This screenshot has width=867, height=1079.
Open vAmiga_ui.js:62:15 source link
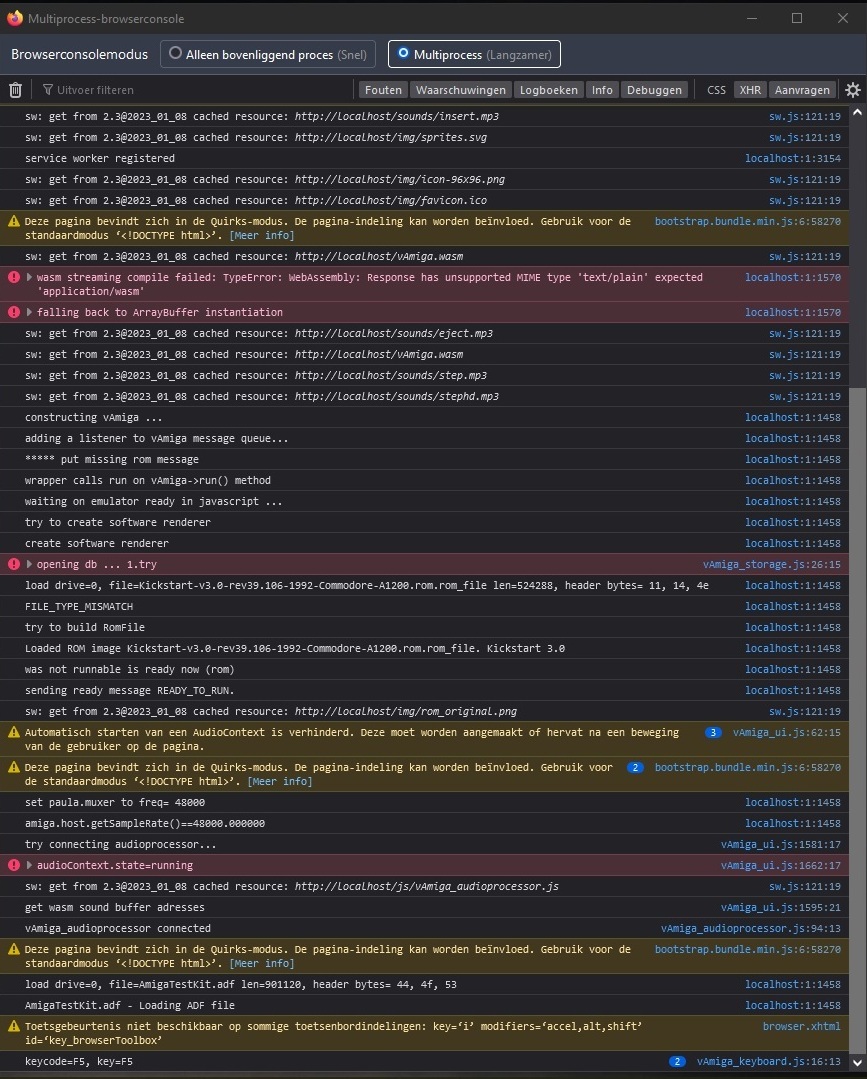(x=786, y=732)
